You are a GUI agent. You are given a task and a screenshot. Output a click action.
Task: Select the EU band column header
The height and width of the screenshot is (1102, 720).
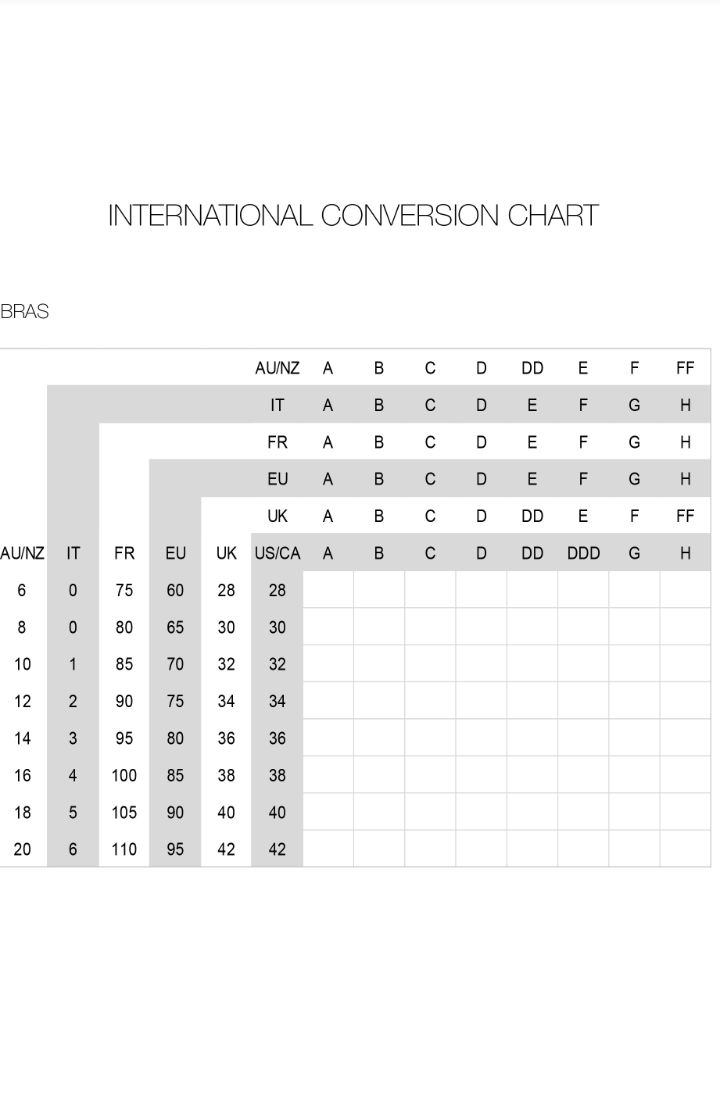tap(175, 553)
